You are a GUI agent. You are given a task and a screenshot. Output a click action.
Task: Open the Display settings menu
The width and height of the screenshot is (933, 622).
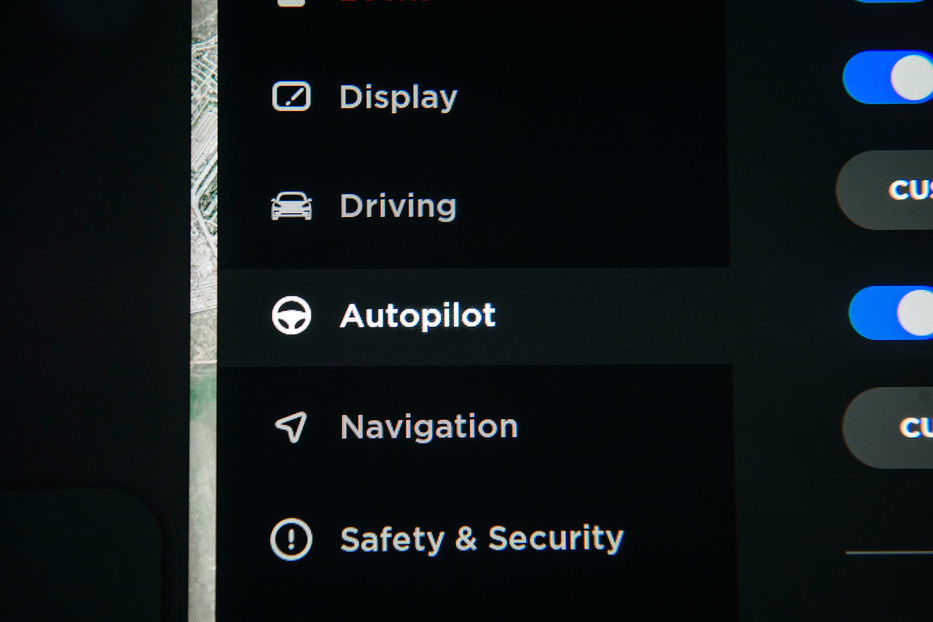[398, 97]
